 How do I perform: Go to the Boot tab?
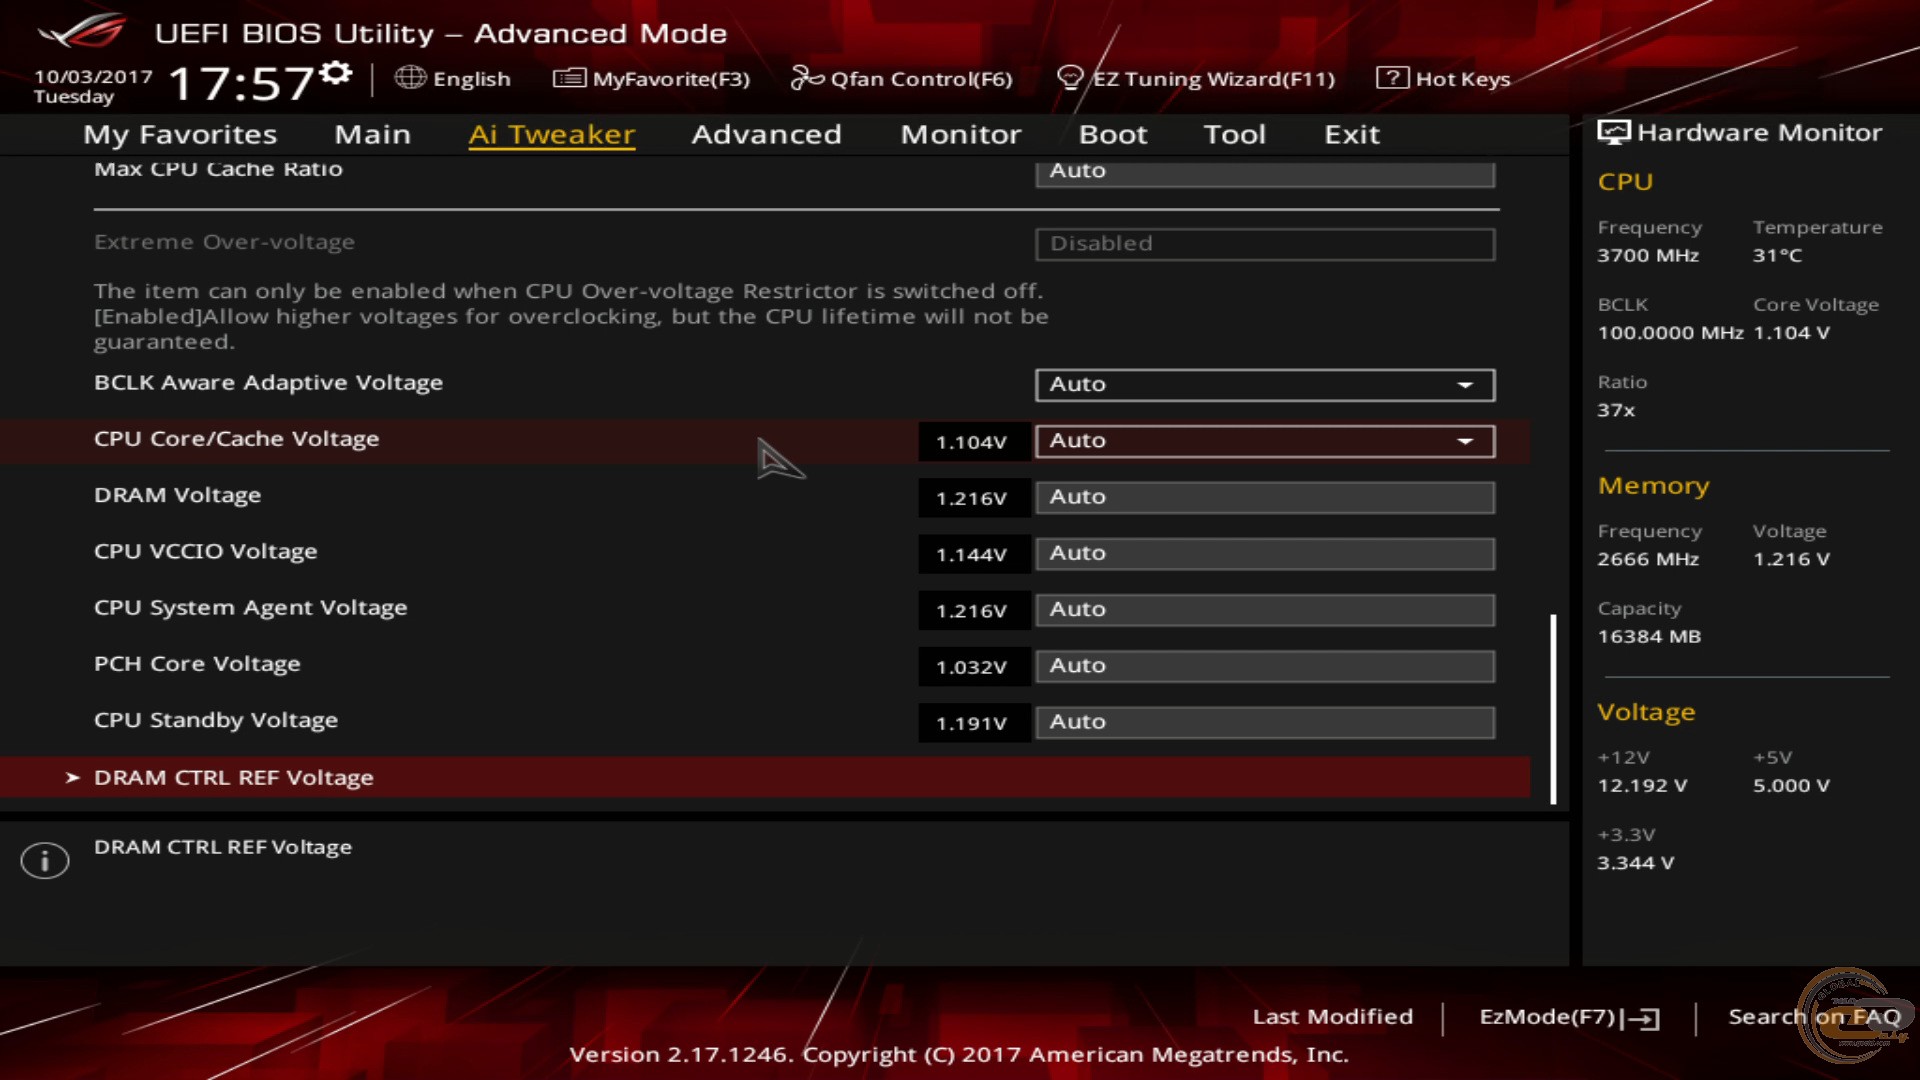click(1112, 135)
